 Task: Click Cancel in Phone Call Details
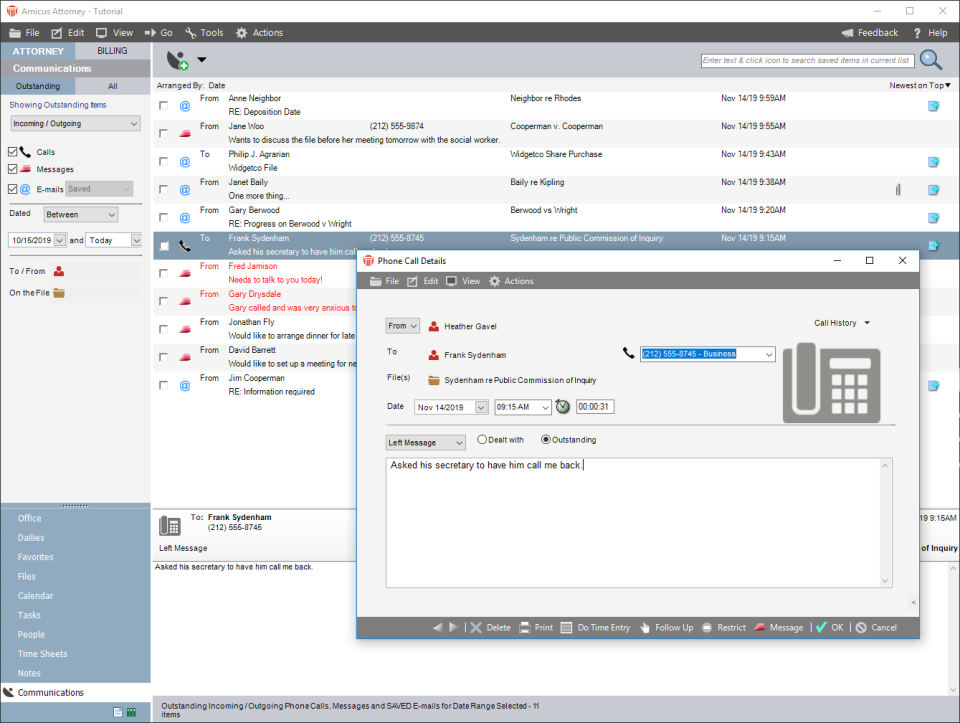[x=876, y=627]
